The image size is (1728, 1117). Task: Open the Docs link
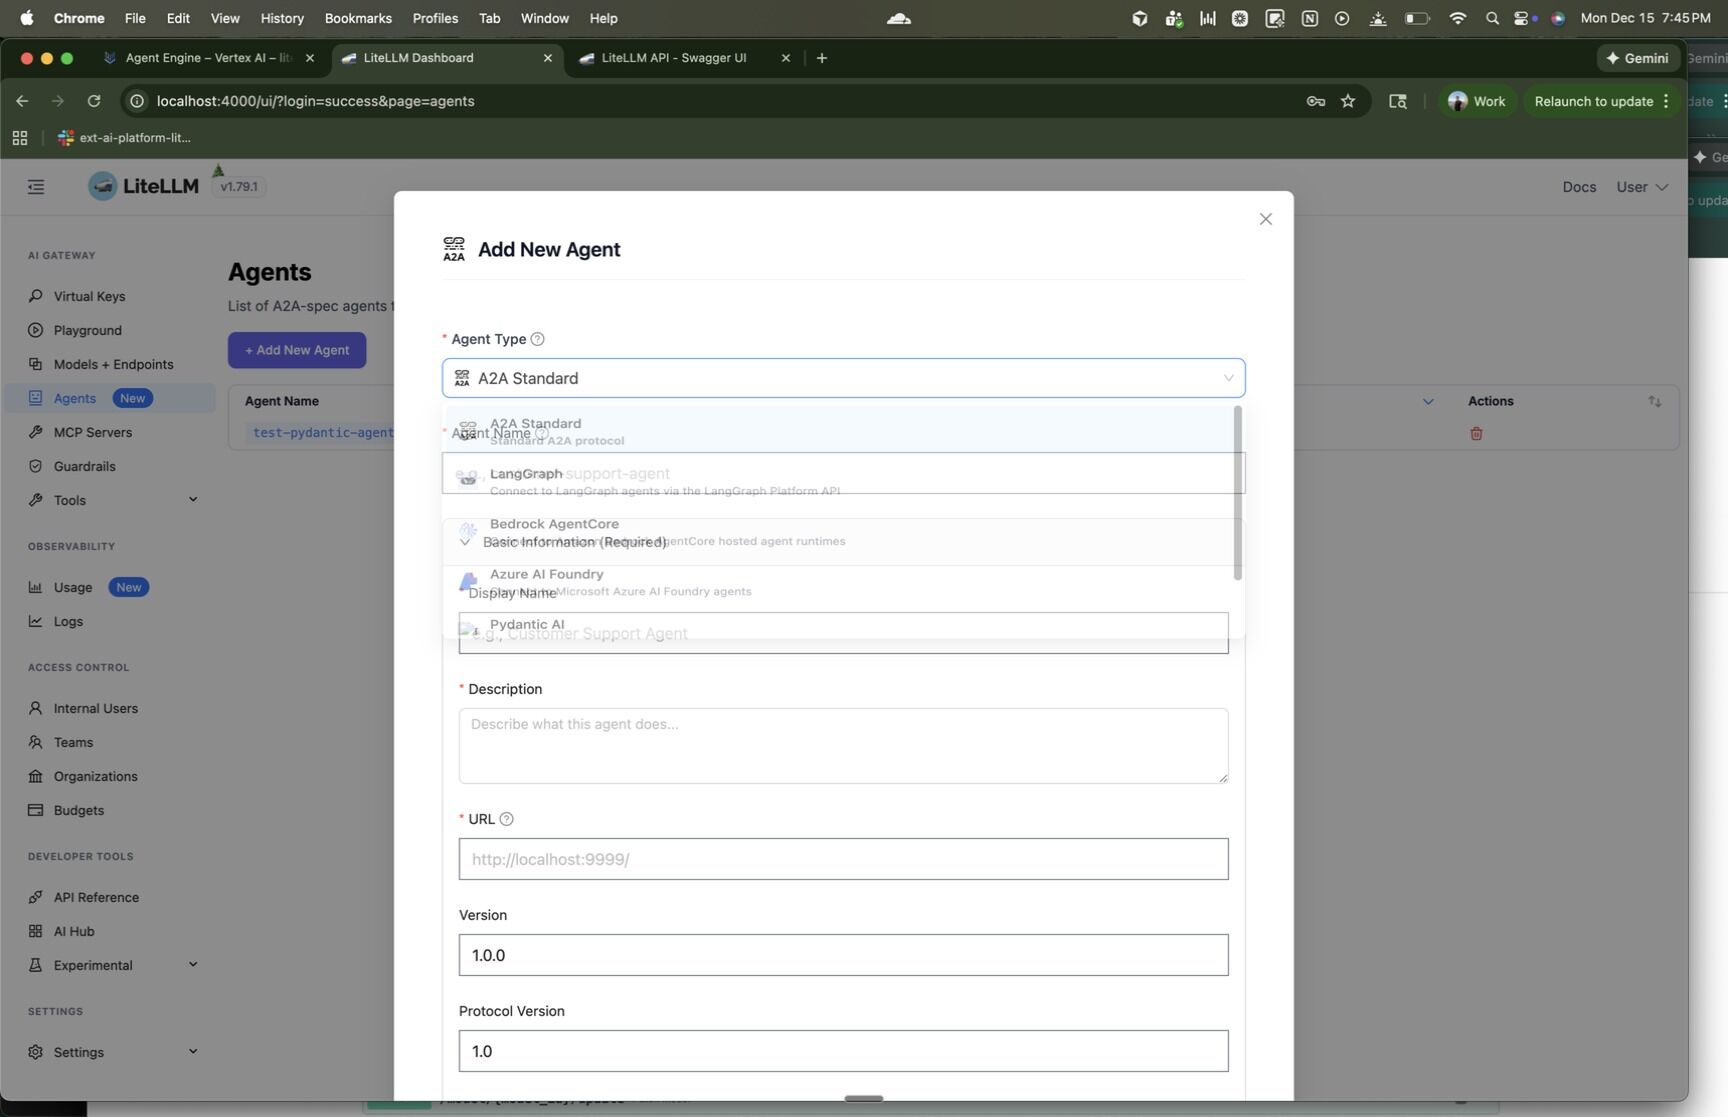tap(1579, 187)
